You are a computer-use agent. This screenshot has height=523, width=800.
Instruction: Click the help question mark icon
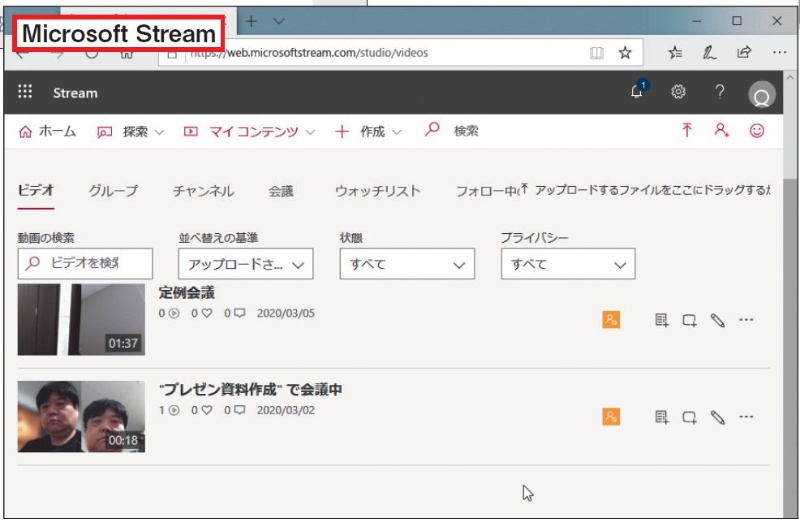pyautogui.click(x=719, y=92)
